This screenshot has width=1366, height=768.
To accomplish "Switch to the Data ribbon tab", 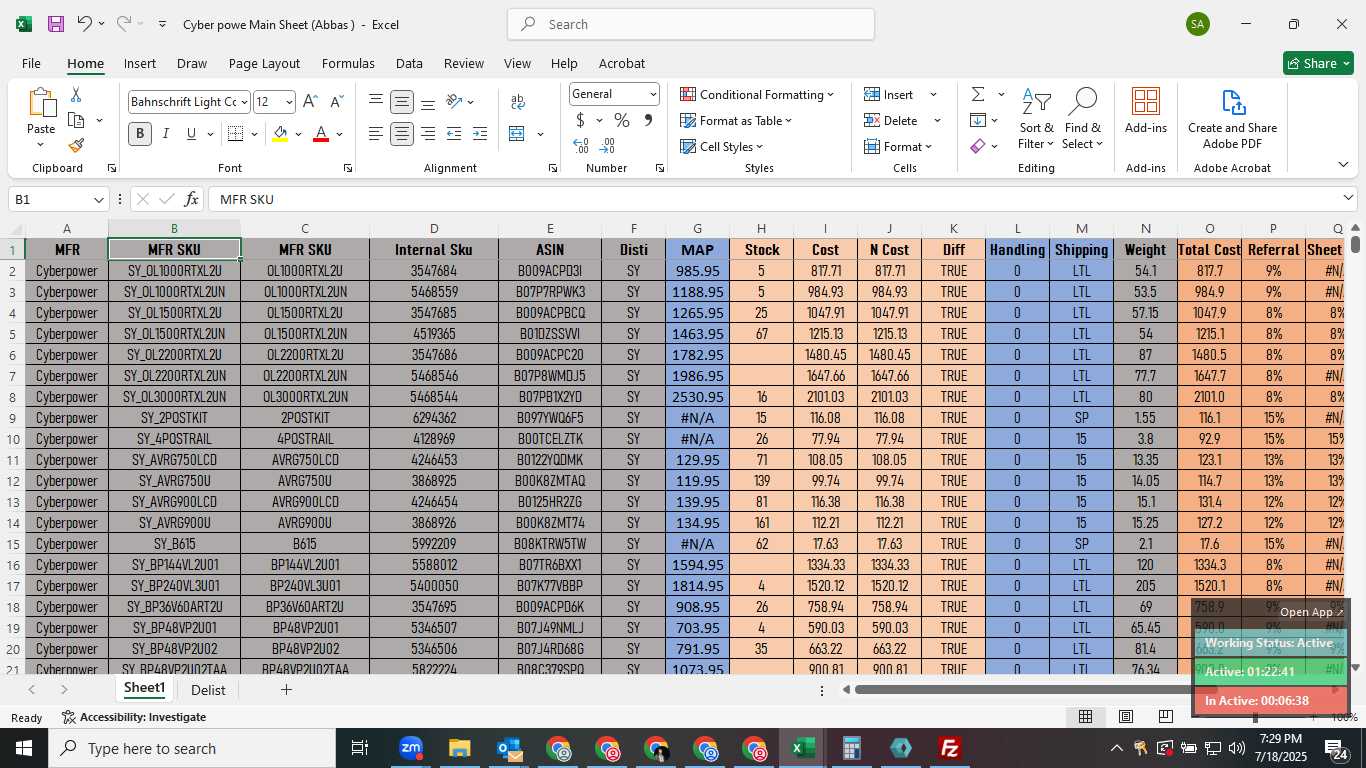I will point(409,63).
